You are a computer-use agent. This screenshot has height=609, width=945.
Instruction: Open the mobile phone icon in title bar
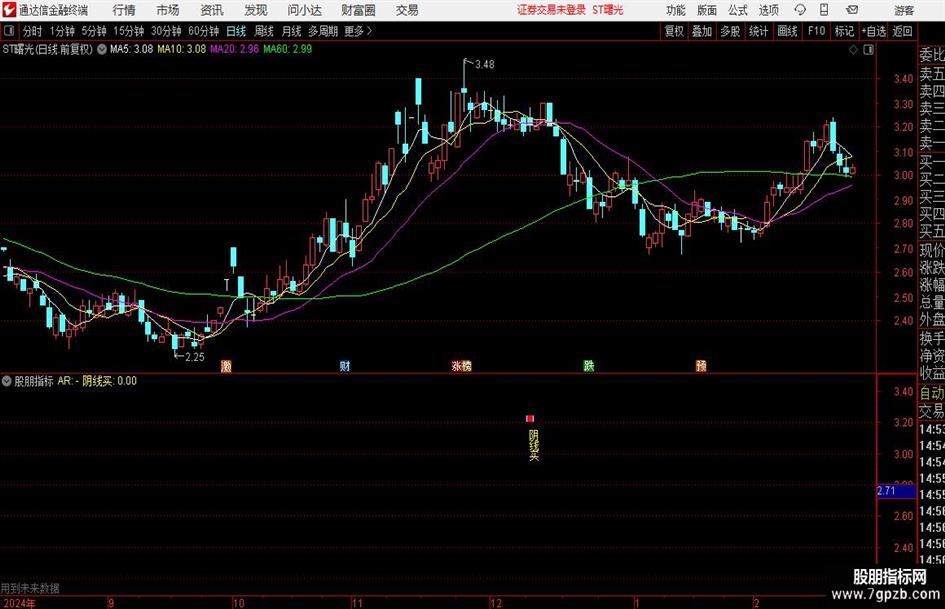point(824,10)
